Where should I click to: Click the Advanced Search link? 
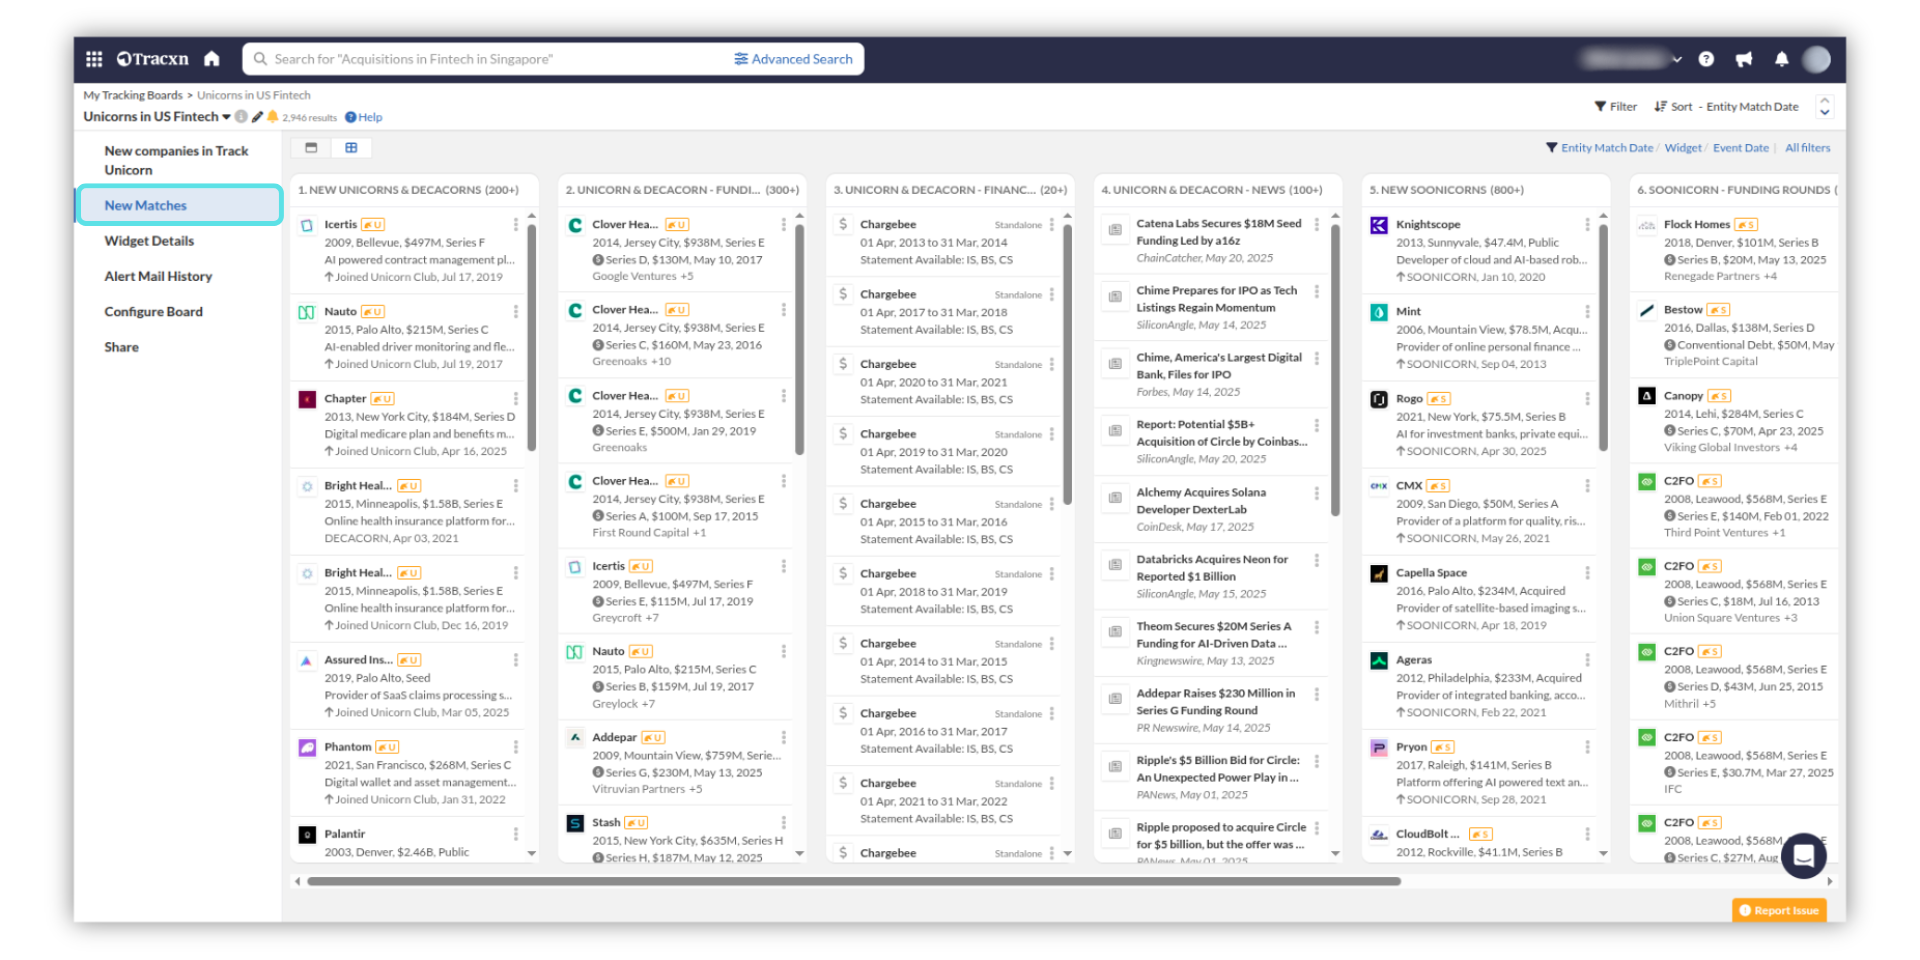click(x=793, y=59)
